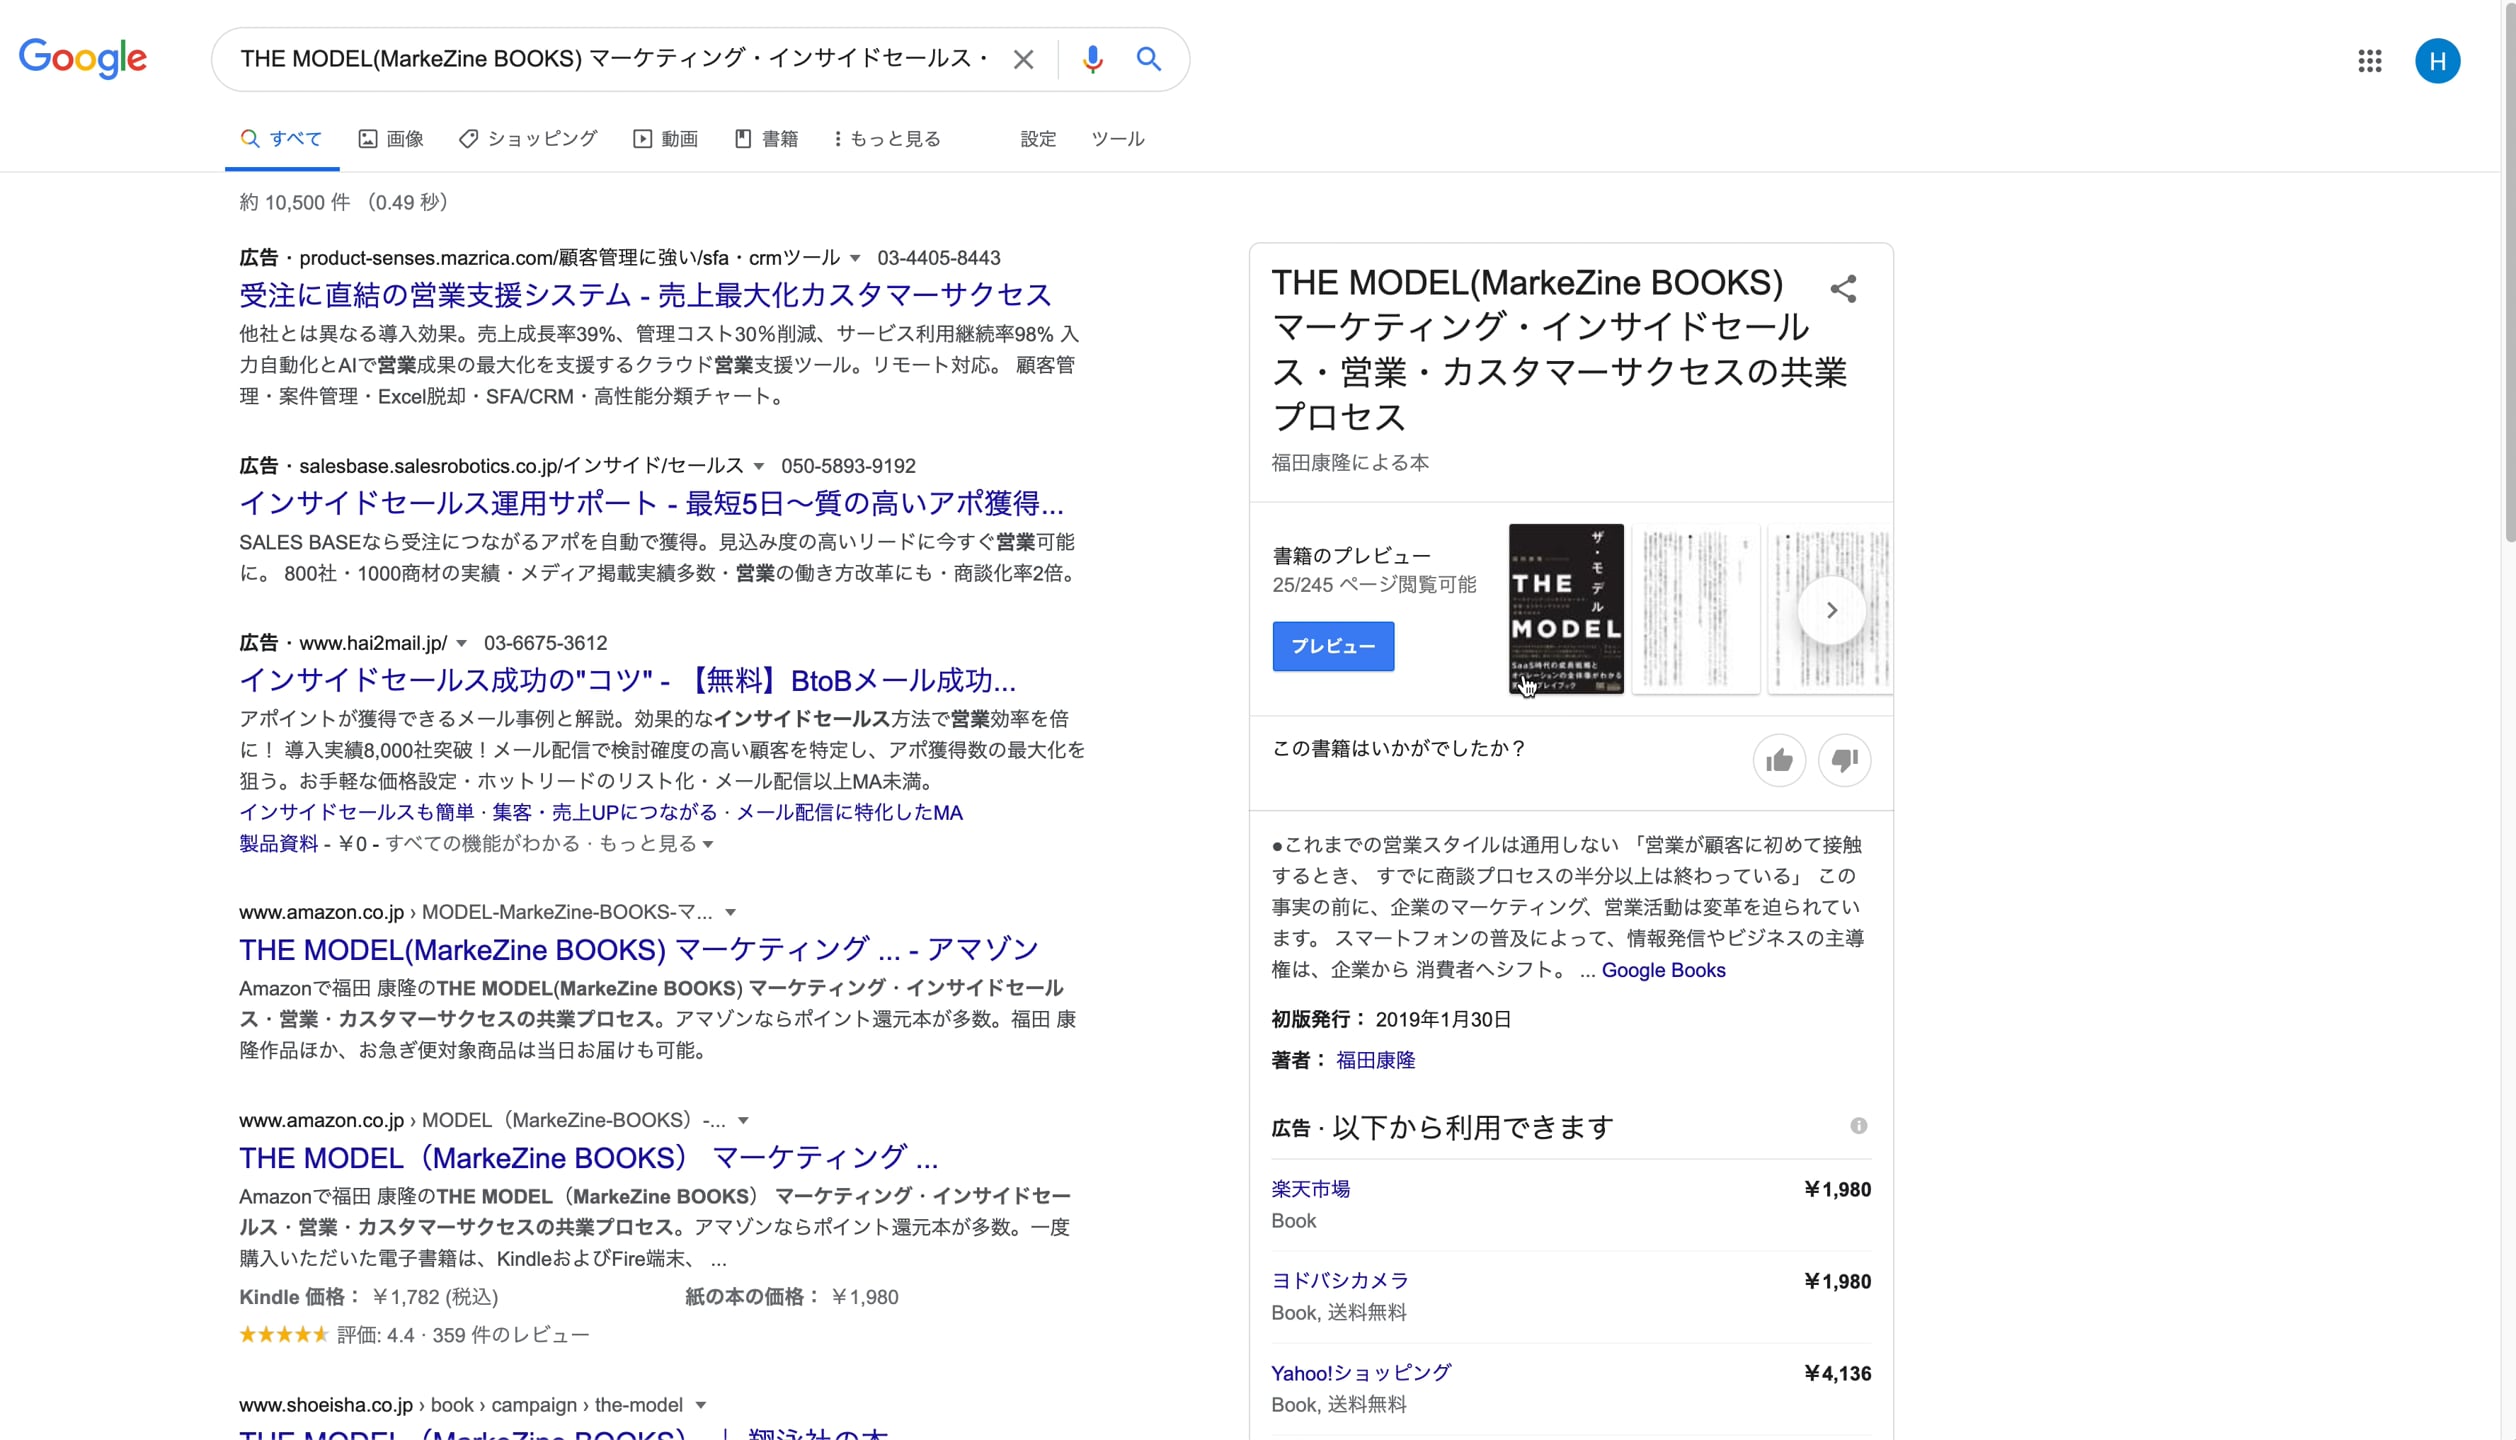The image size is (2516, 1440).
Task: Open the dropdown beside the shoeisha.co.jp breadcrumb
Action: (702, 1405)
